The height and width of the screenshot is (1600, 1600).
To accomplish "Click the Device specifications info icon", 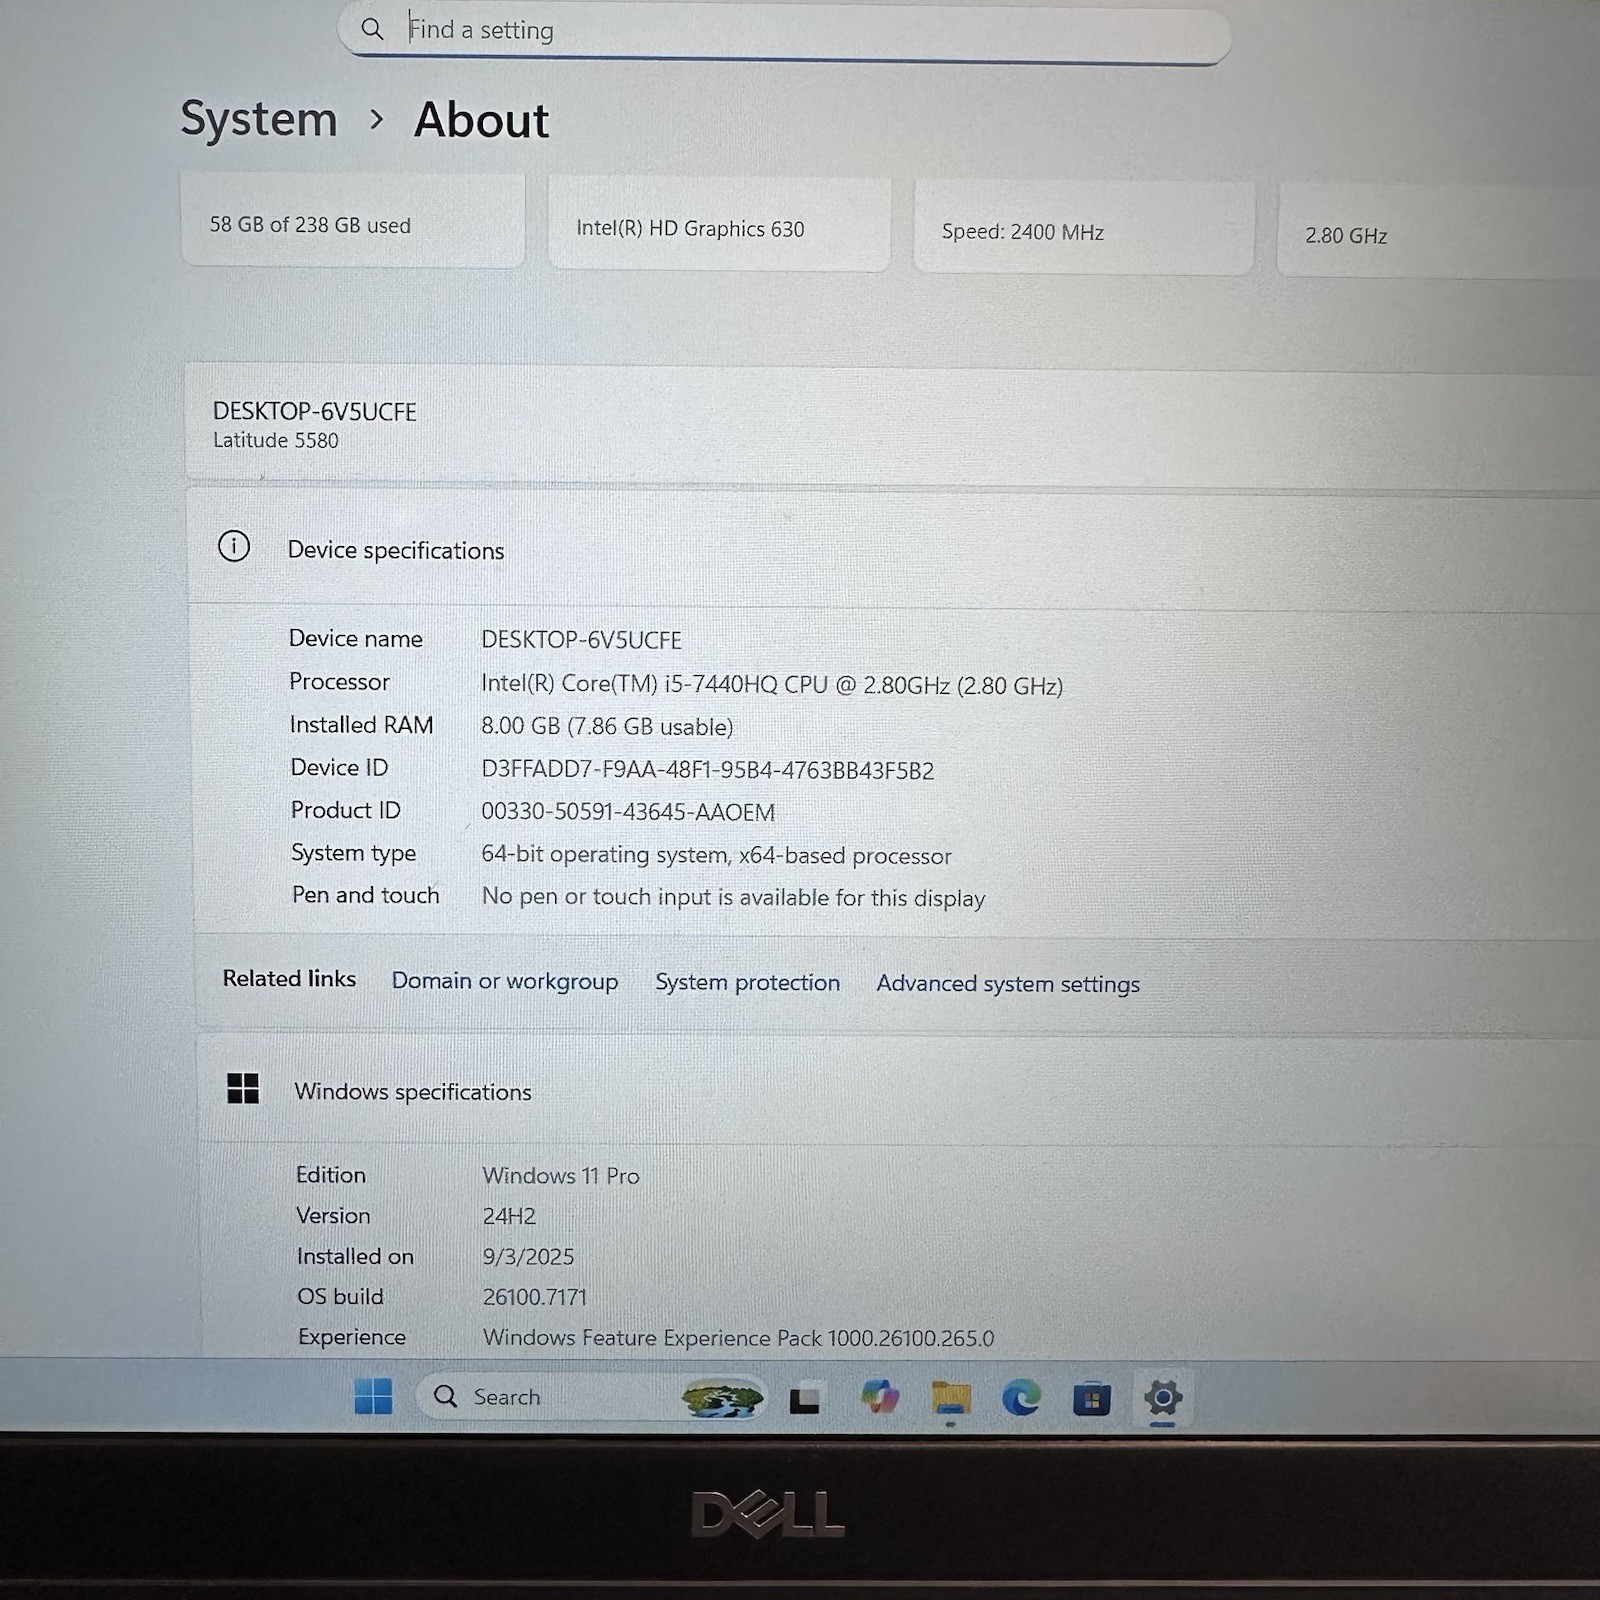I will click(234, 546).
